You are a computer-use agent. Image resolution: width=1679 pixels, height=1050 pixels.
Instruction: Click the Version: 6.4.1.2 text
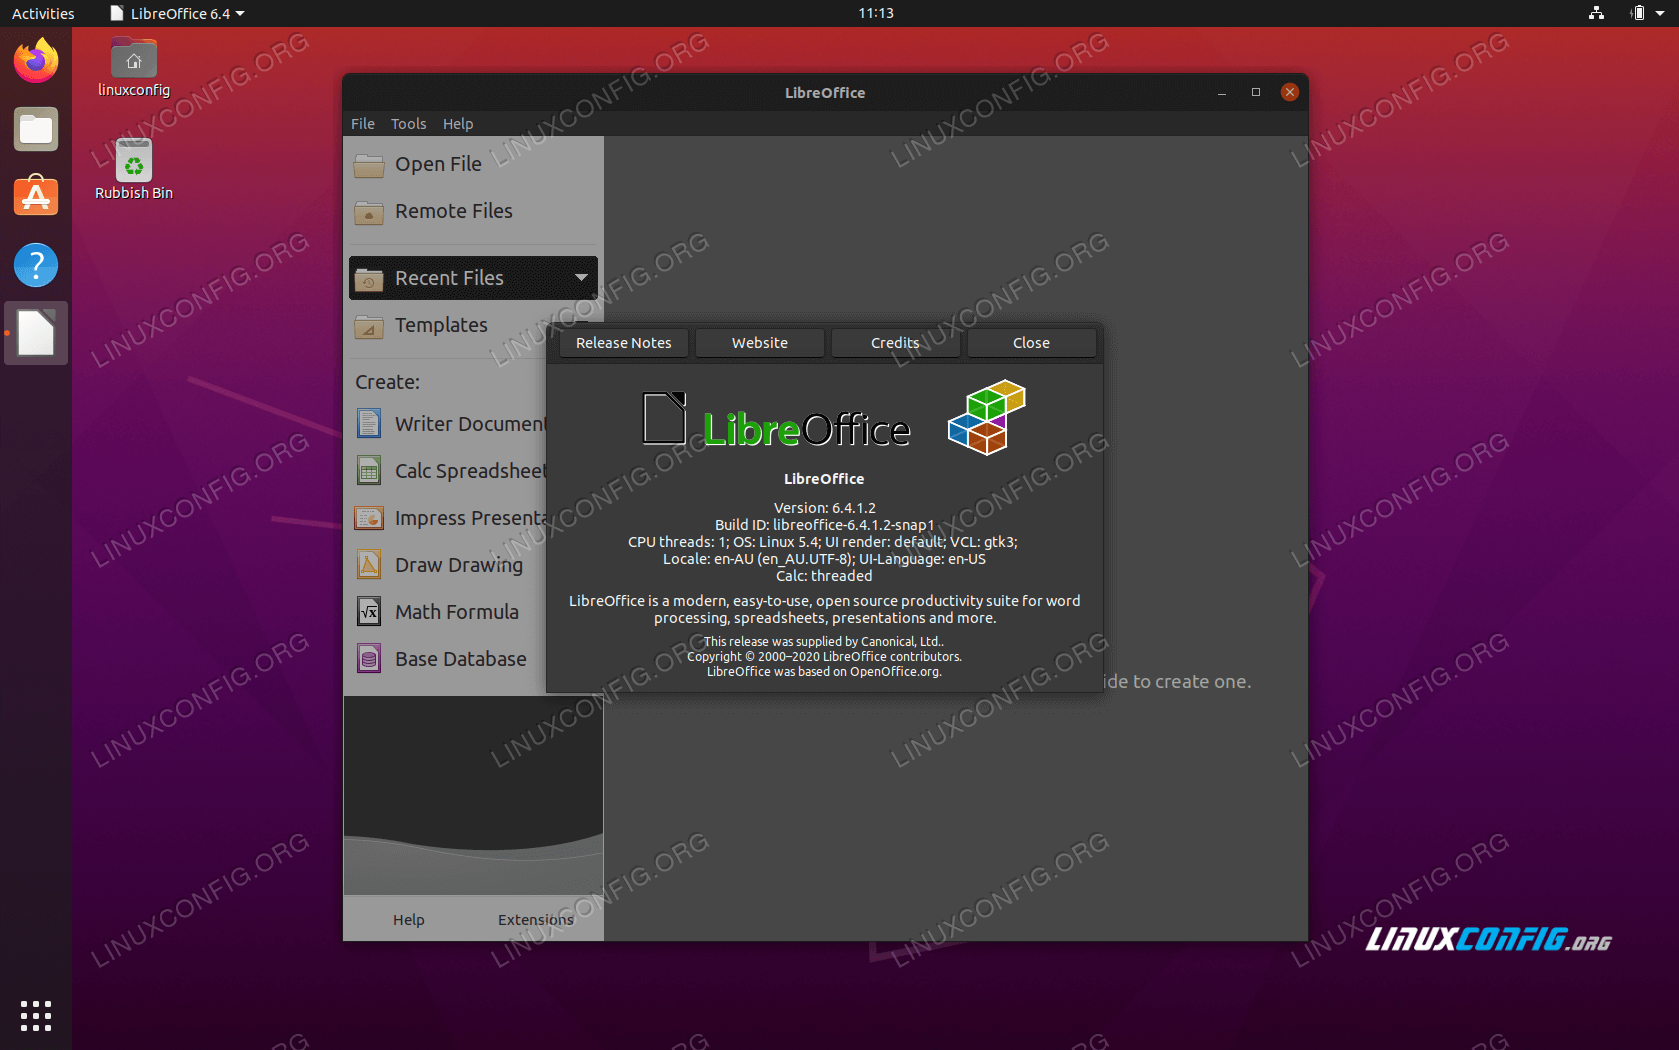point(825,508)
